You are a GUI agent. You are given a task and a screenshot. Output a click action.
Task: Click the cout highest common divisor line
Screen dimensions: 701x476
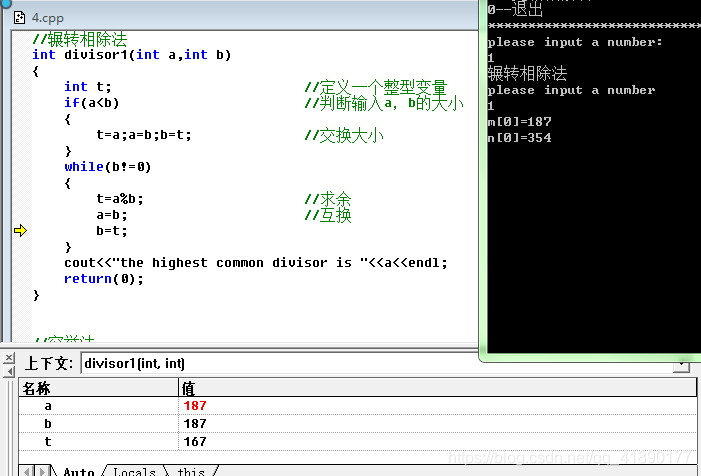coord(256,263)
